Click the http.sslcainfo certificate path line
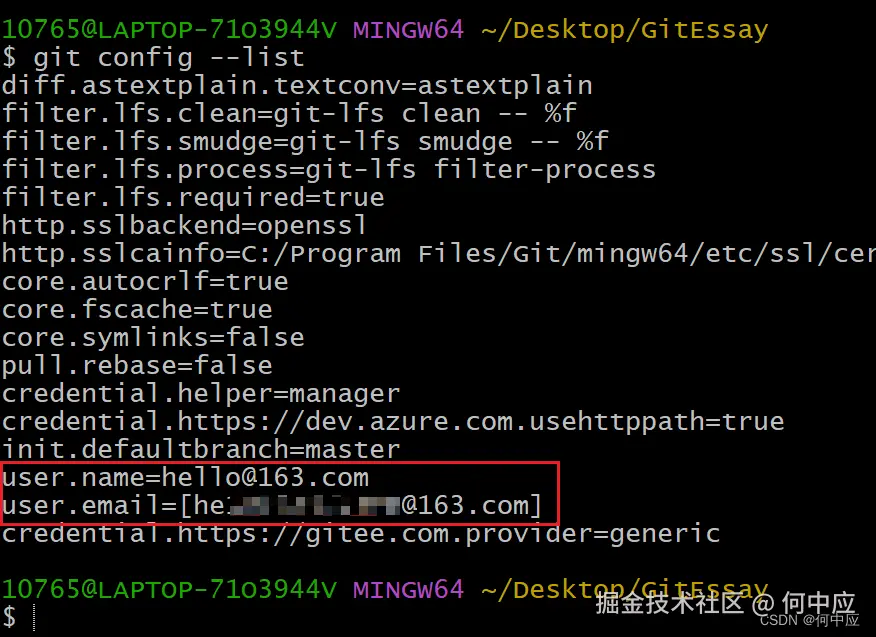The width and height of the screenshot is (876, 637). pyautogui.click(x=438, y=254)
